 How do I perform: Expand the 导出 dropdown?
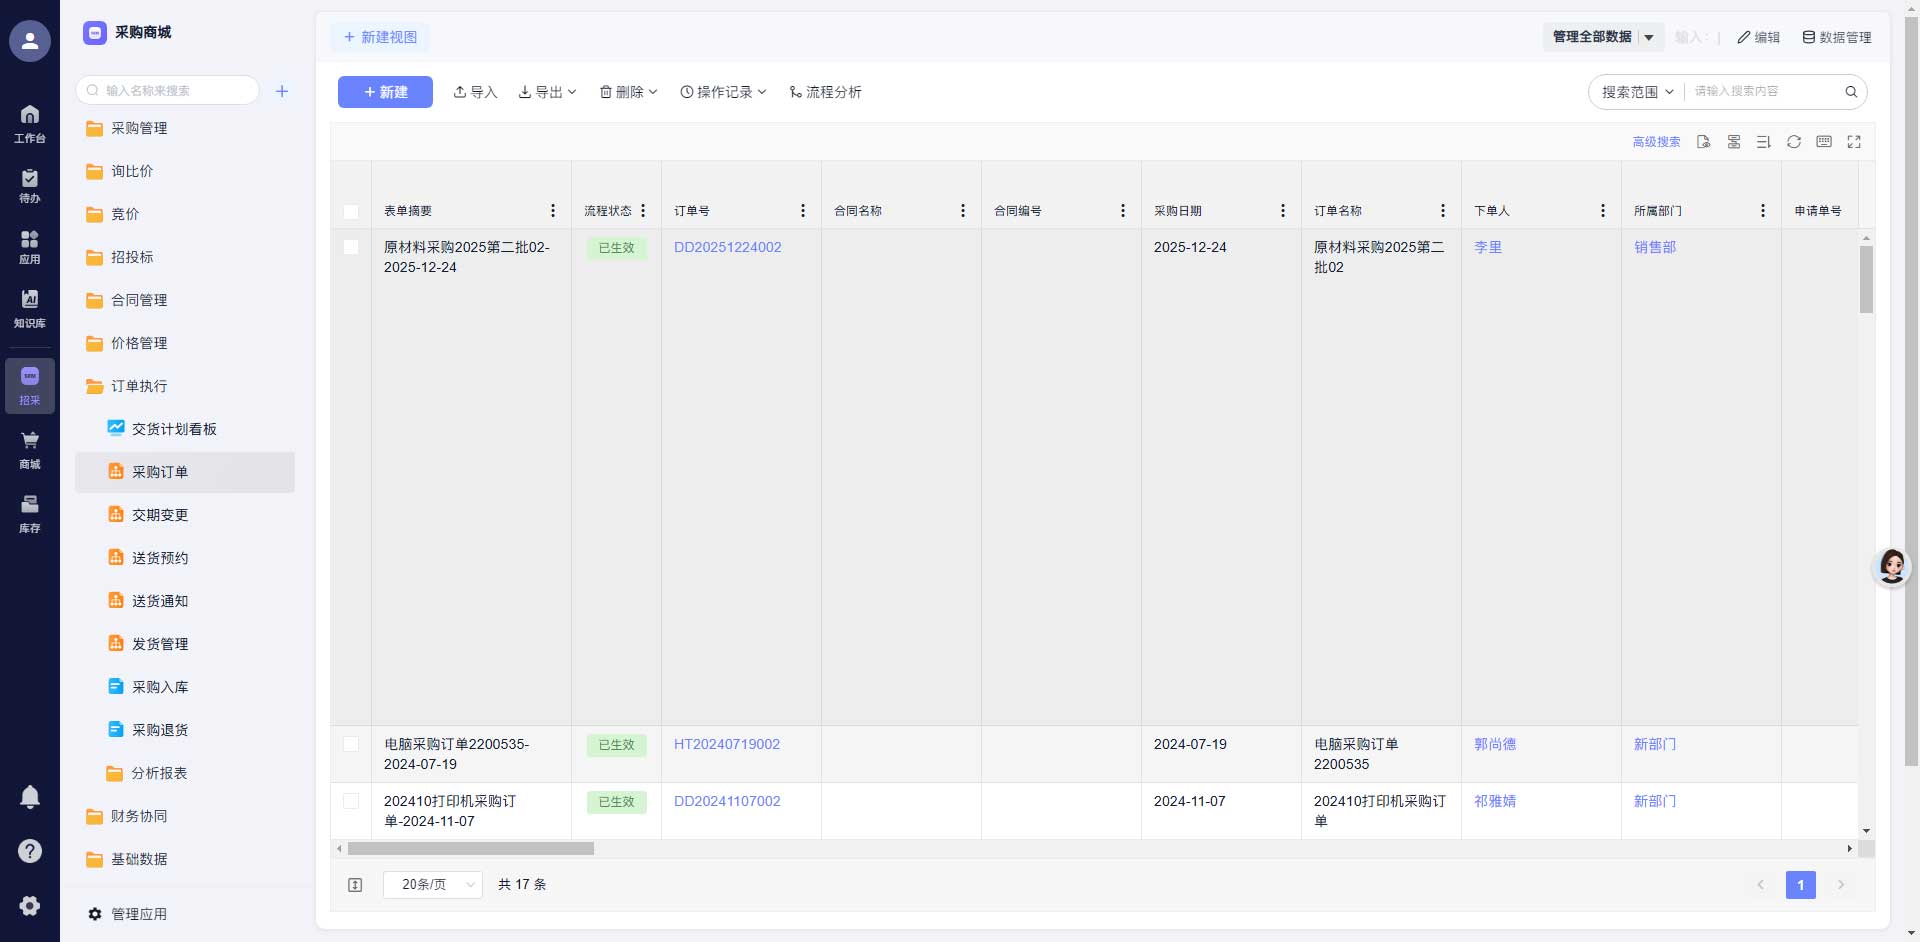[547, 92]
